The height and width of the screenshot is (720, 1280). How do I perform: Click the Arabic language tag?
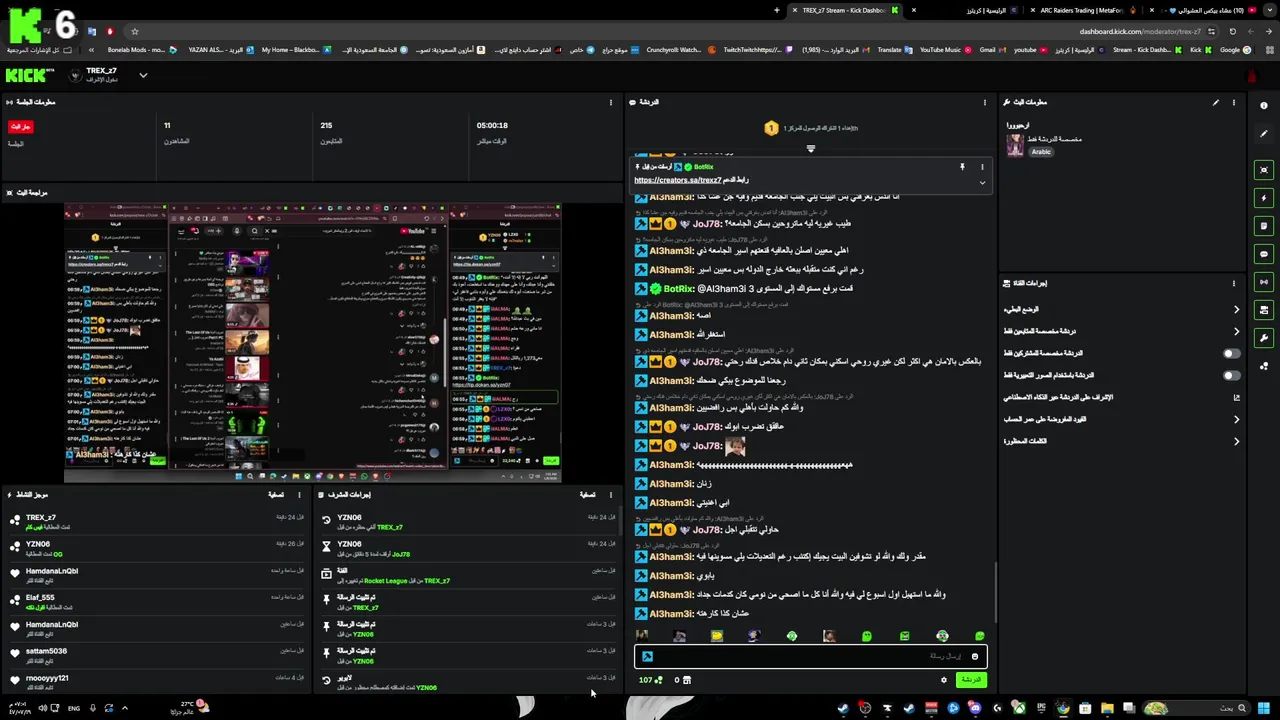[1041, 152]
